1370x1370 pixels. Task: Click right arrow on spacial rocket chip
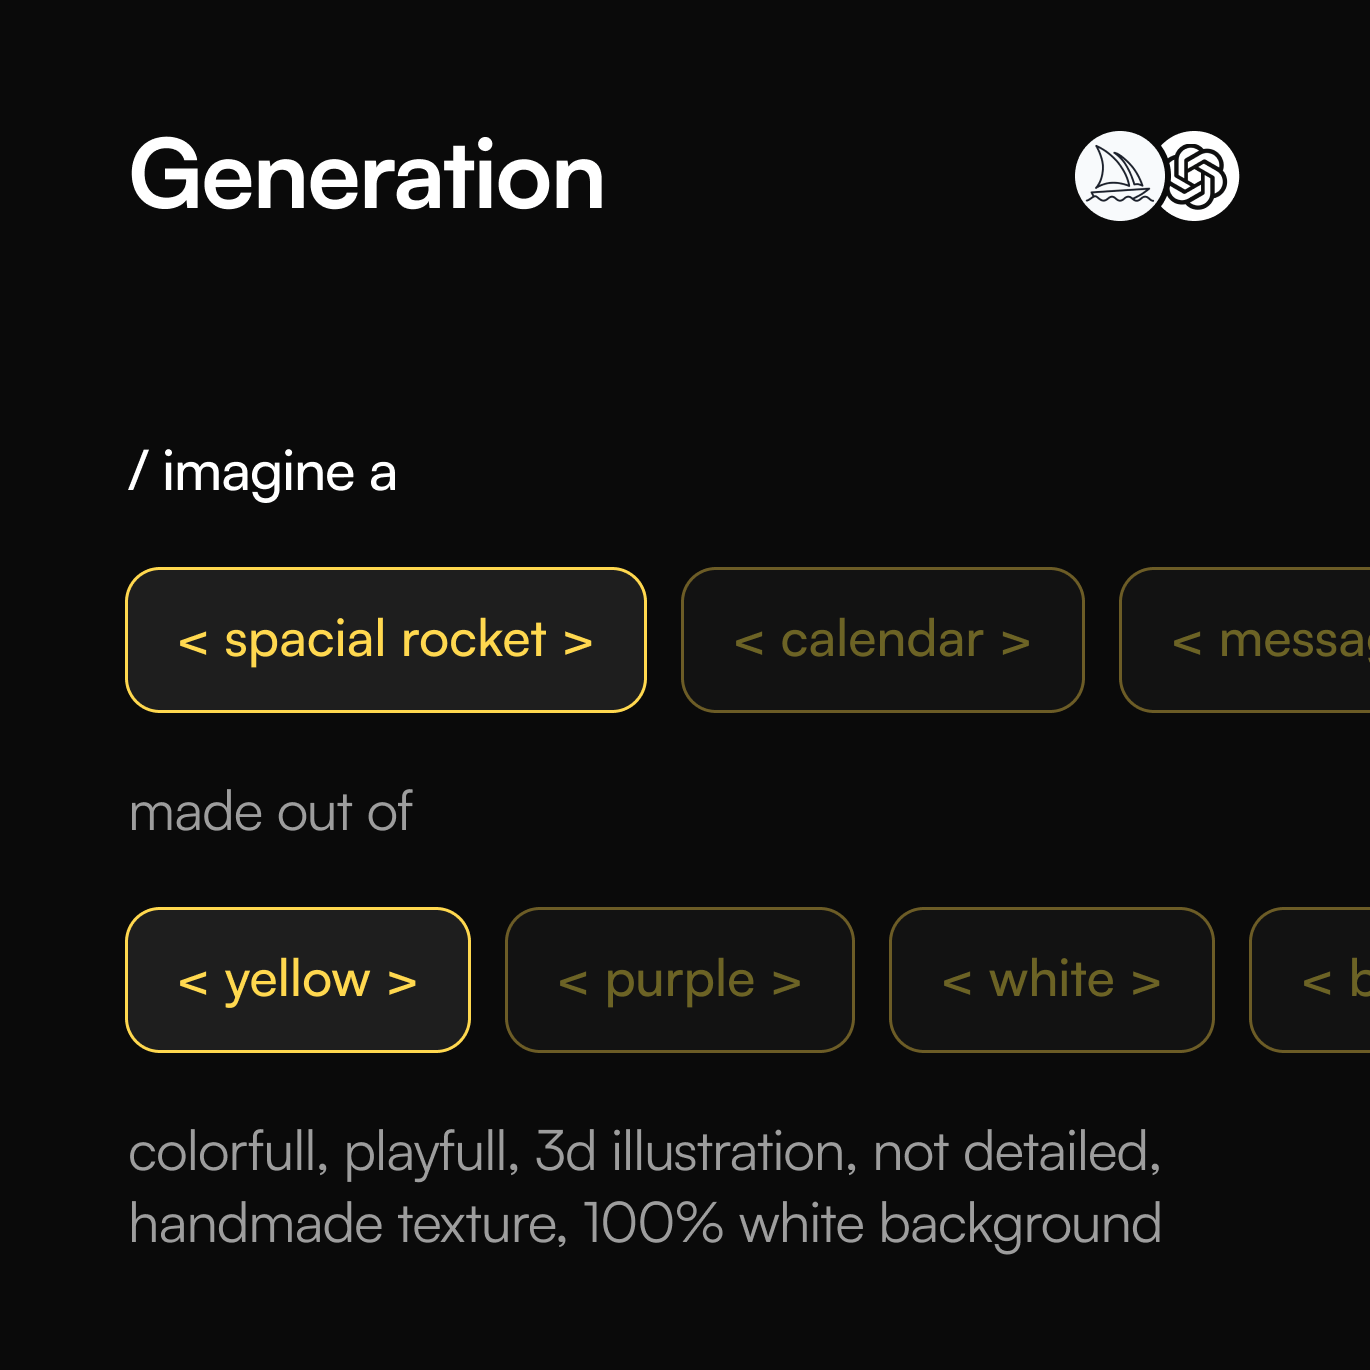[578, 642]
